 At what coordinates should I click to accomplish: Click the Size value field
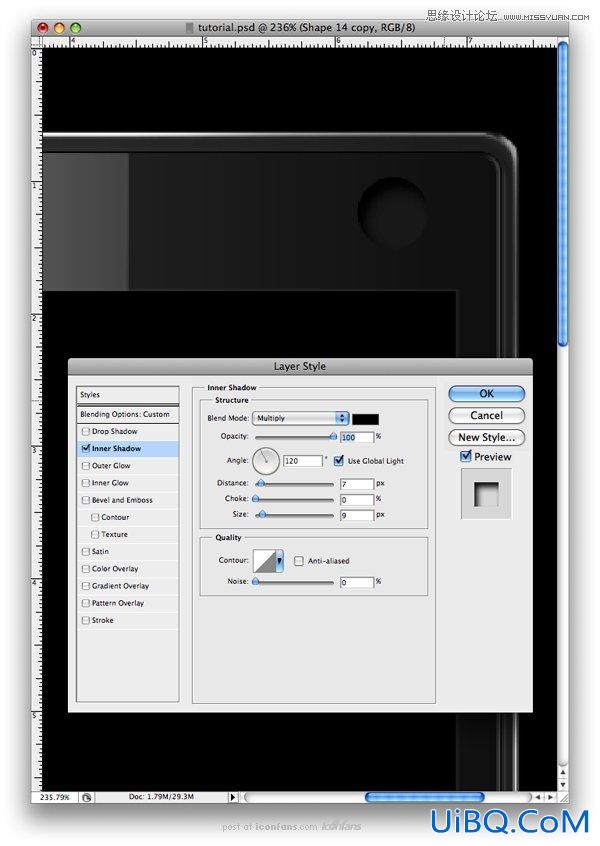(357, 515)
